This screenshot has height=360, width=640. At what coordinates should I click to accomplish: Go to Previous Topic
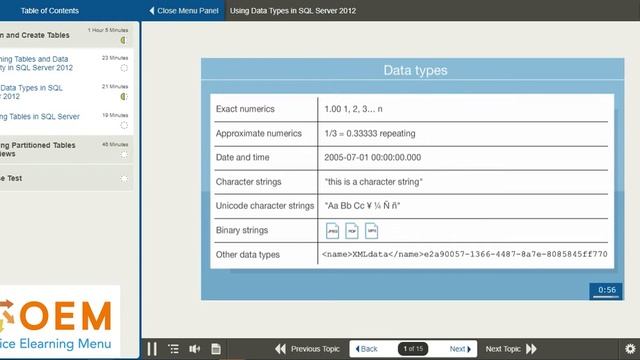[307, 349]
